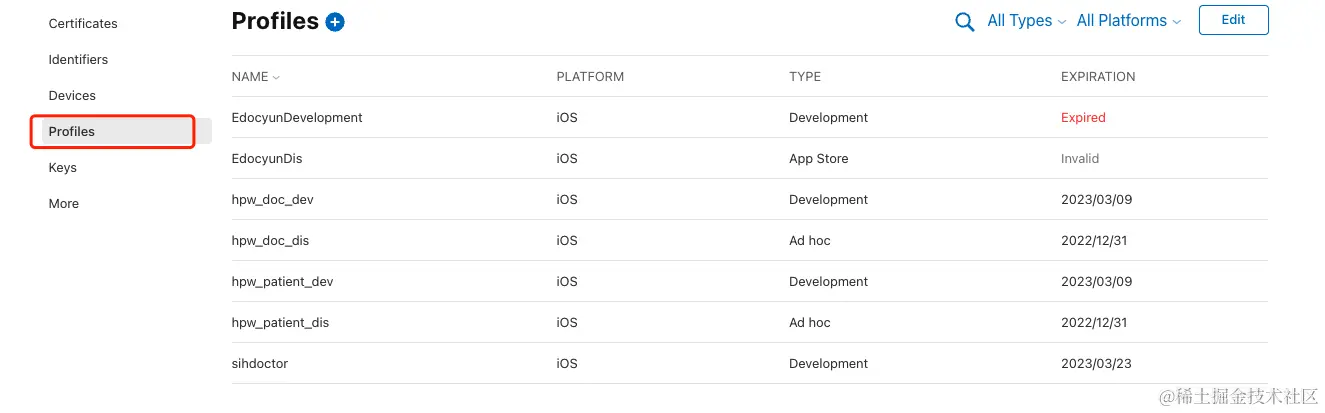This screenshot has height=413, width=1325.
Task: Open the All Types filter dropdown
Action: pos(1026,21)
